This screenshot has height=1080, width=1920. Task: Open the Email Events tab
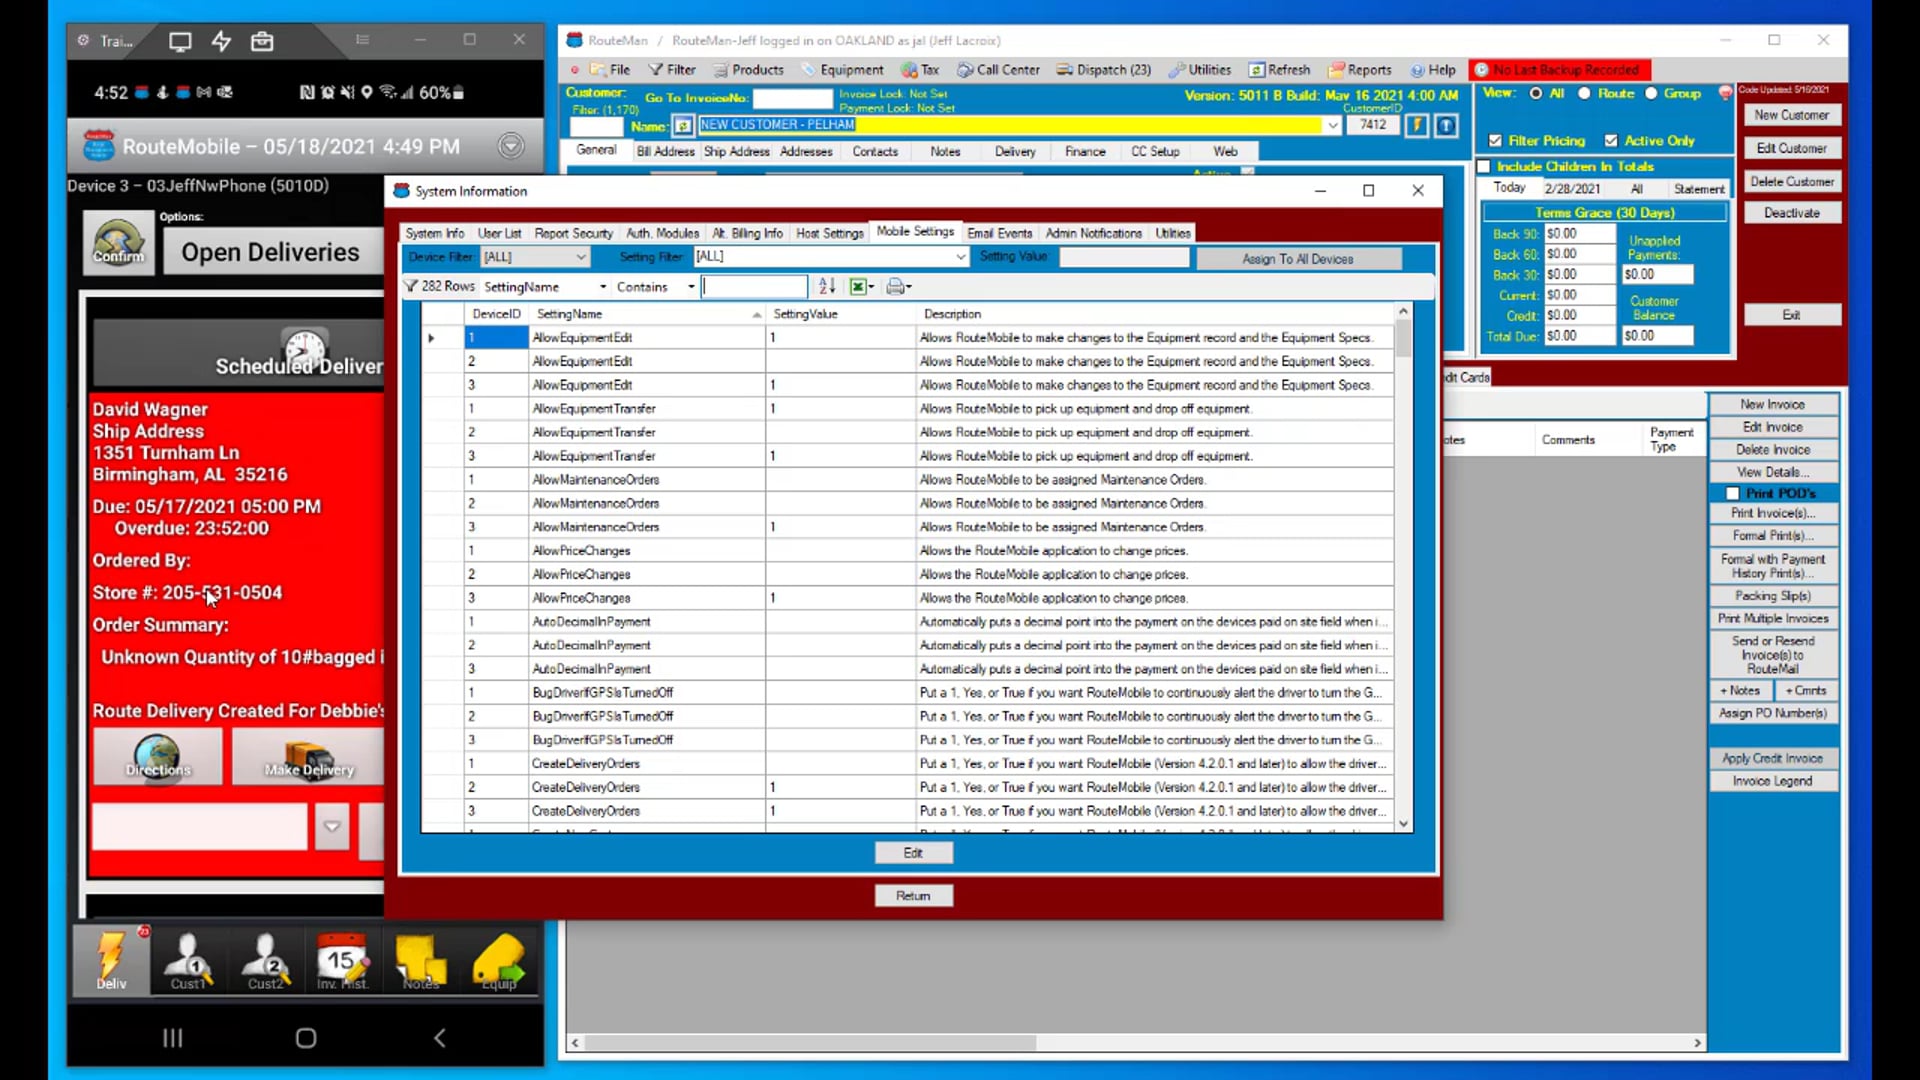tap(999, 233)
